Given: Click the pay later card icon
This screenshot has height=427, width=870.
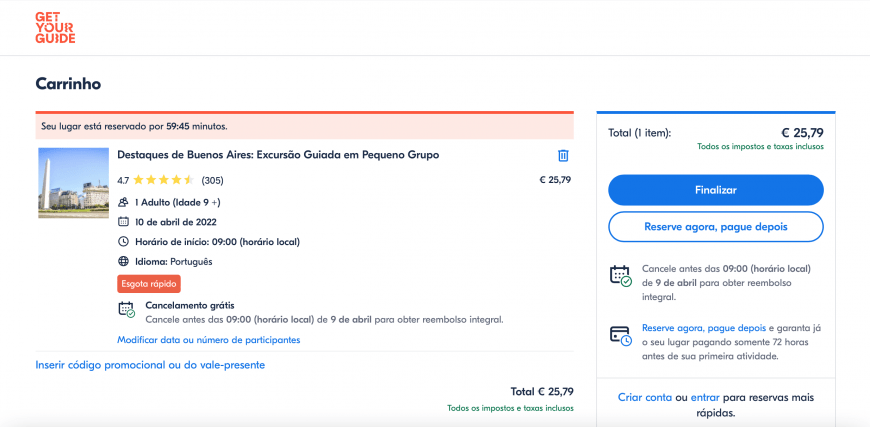Looking at the screenshot, I should [620, 335].
